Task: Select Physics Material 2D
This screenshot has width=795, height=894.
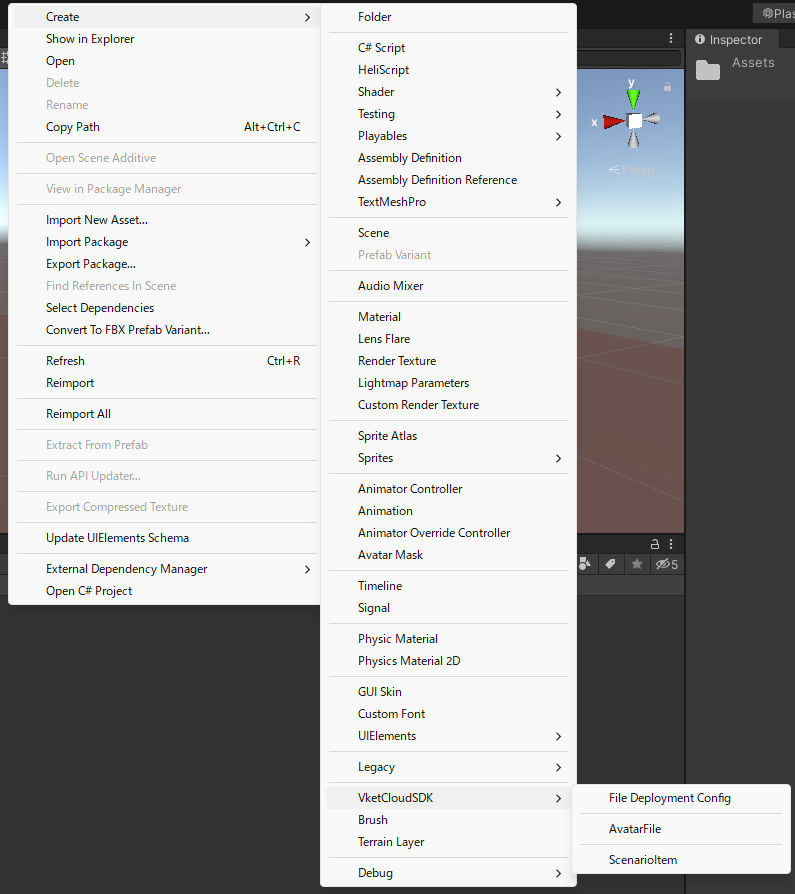Action: click(x=448, y=661)
